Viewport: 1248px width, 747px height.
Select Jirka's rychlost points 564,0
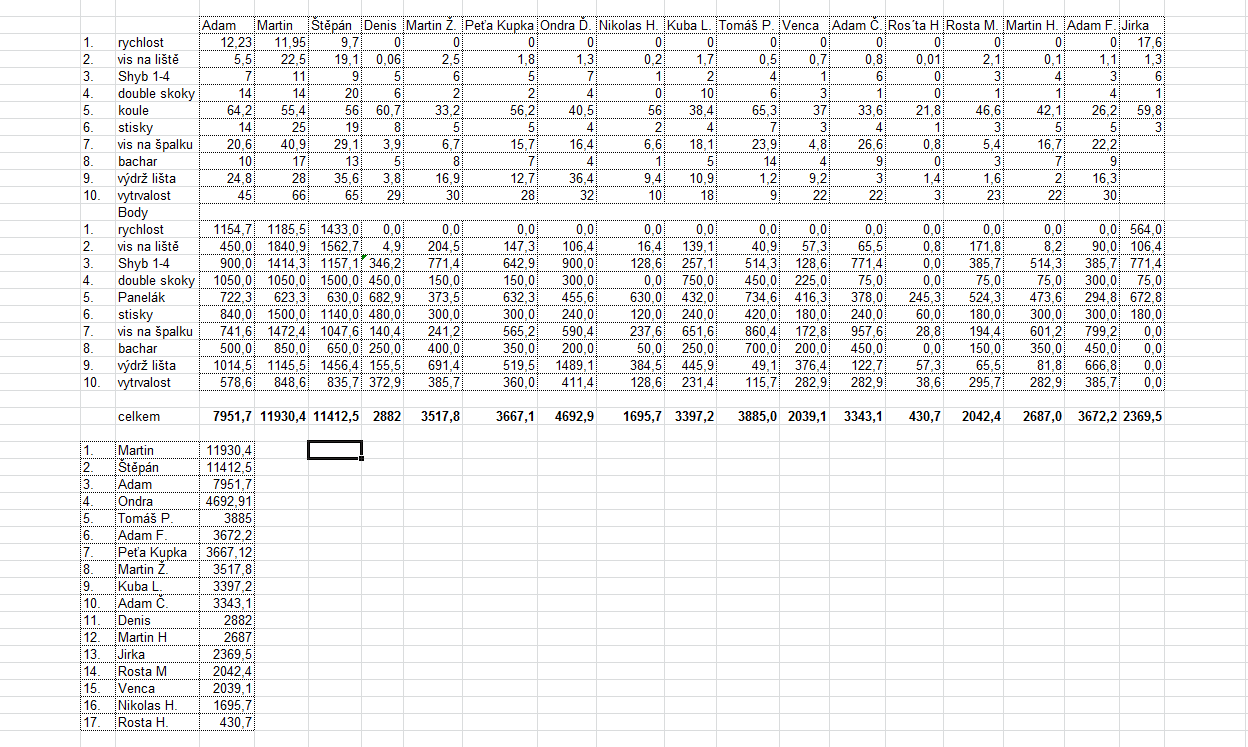click(x=1143, y=229)
